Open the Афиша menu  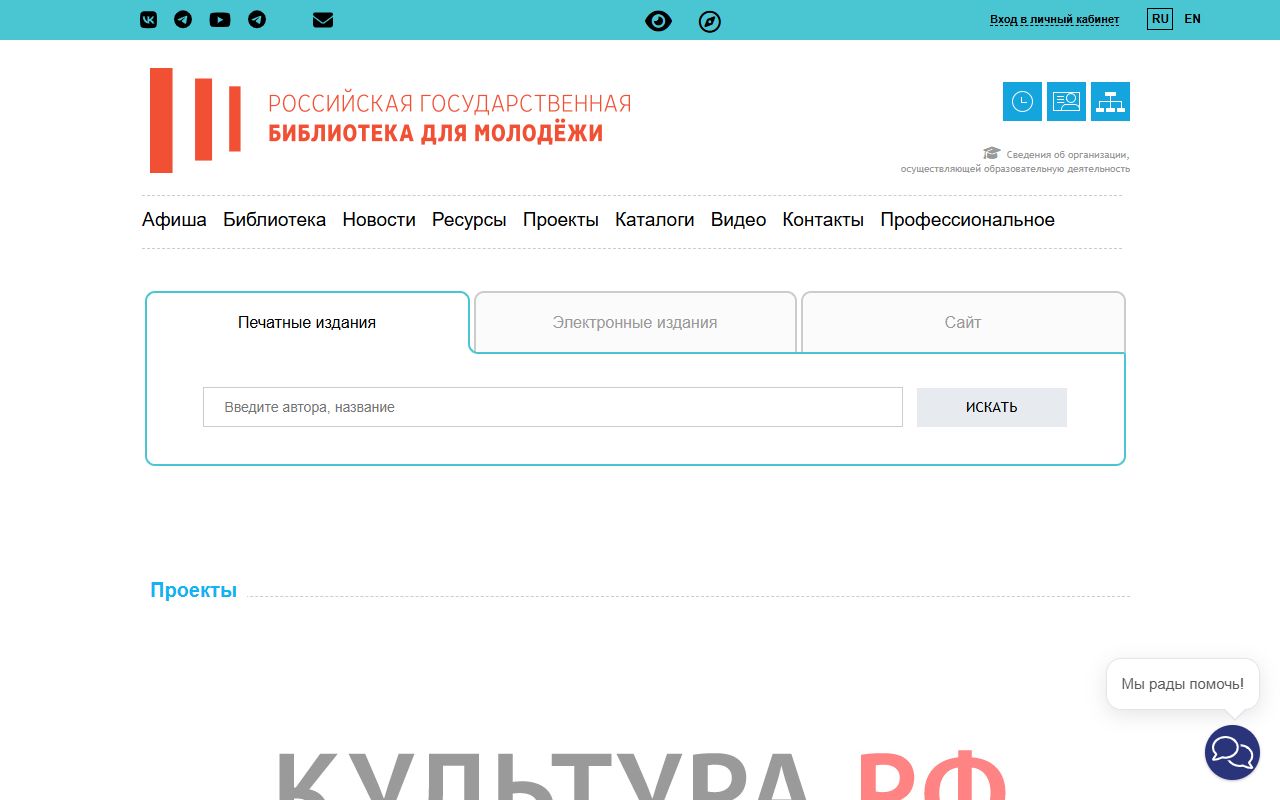pyautogui.click(x=174, y=220)
